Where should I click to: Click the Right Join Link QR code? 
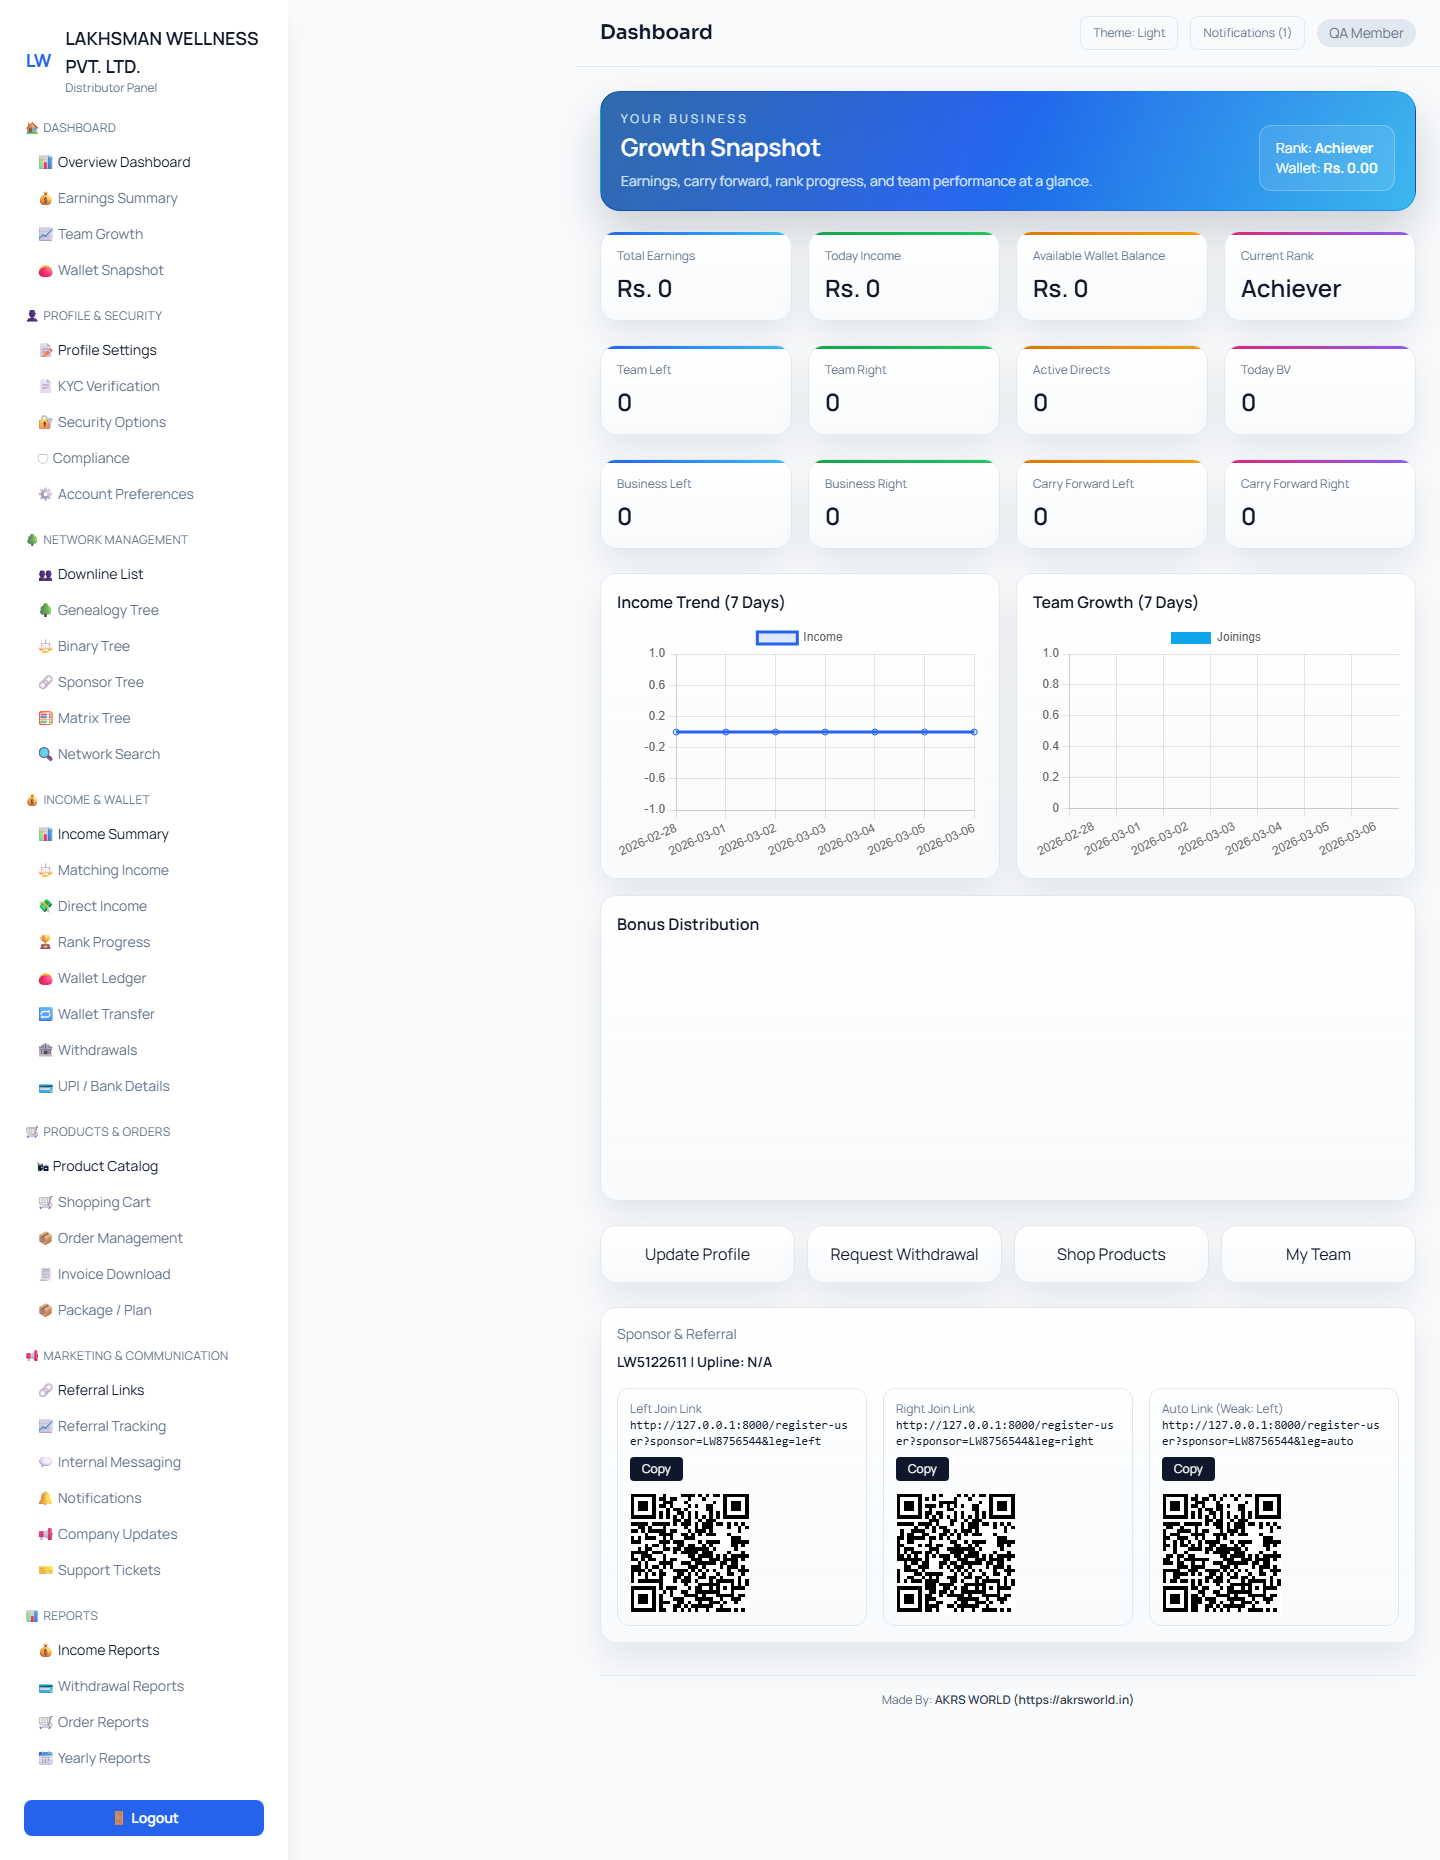[955, 1553]
